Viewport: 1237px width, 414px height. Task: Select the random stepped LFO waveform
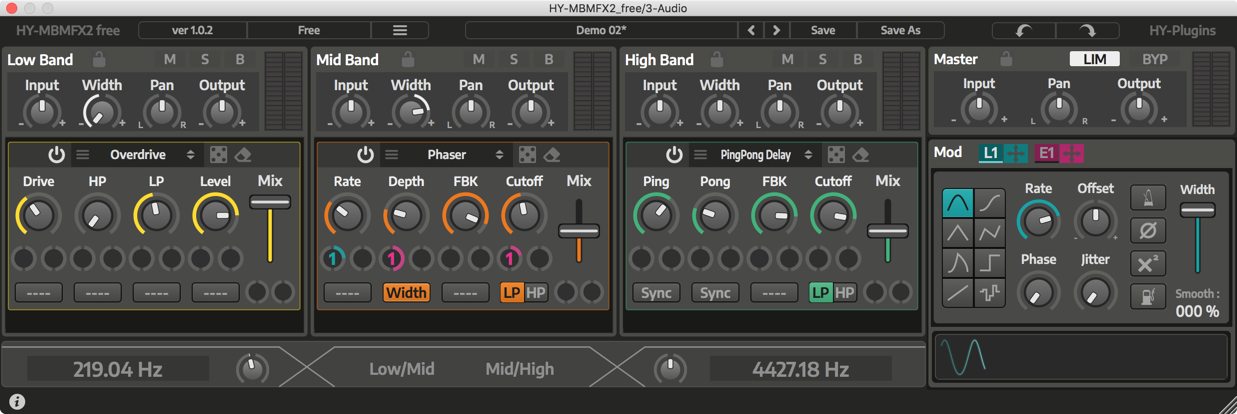pyautogui.click(x=990, y=293)
